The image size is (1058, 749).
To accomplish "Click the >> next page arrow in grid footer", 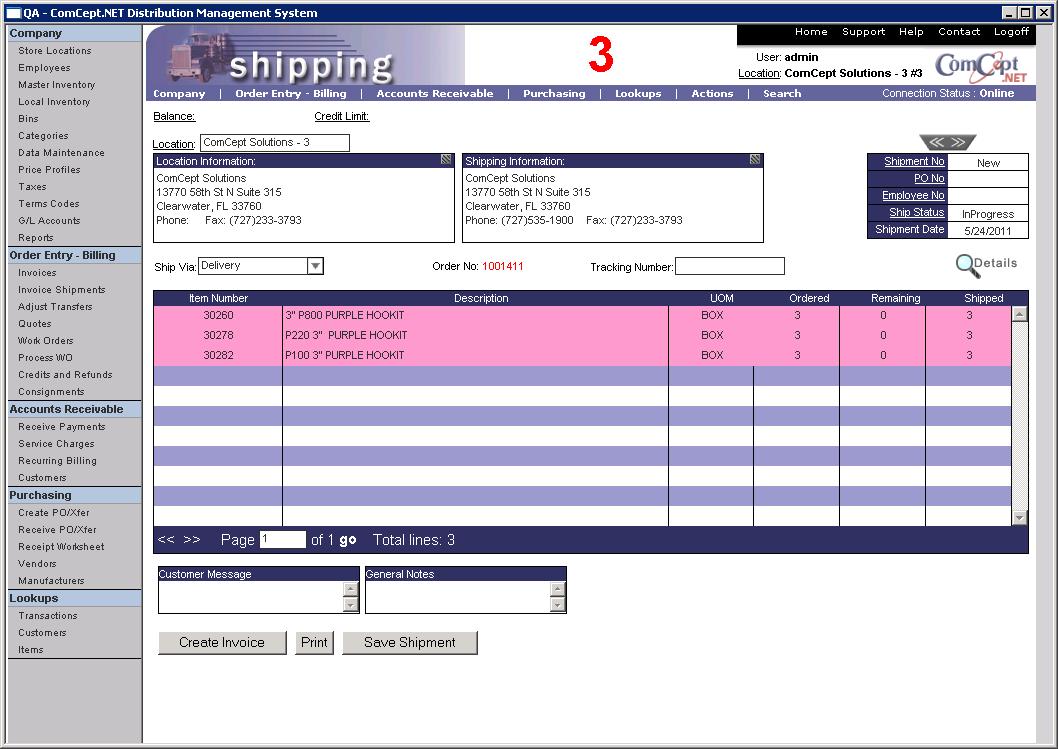I will [192, 540].
